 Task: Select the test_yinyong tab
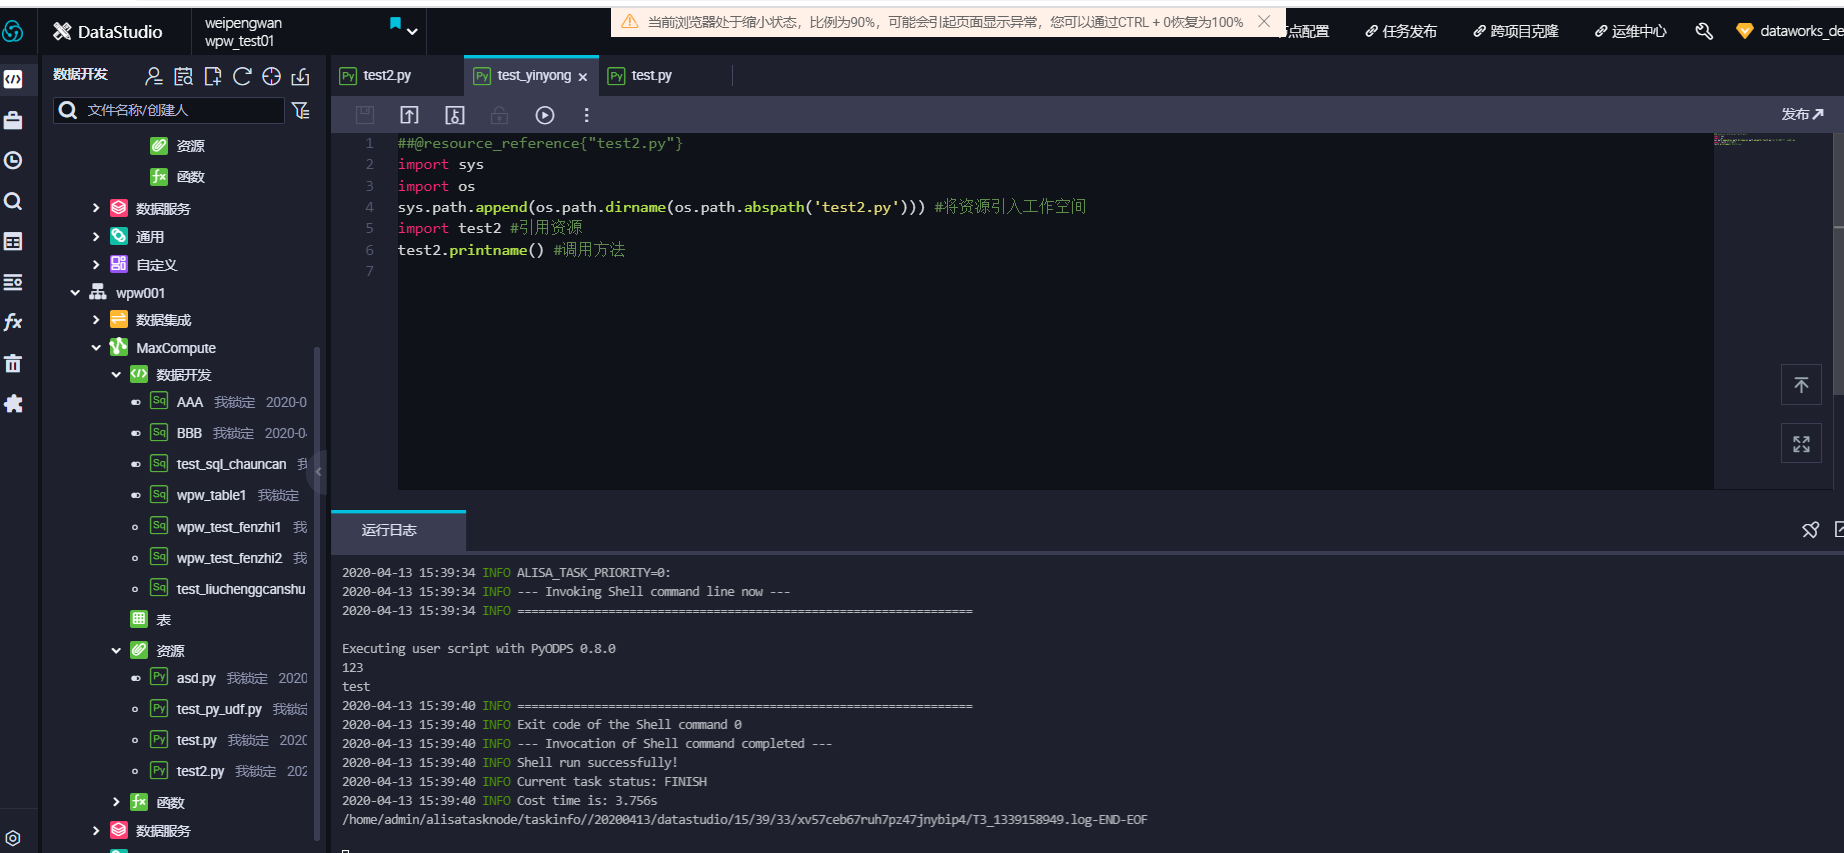click(533, 76)
